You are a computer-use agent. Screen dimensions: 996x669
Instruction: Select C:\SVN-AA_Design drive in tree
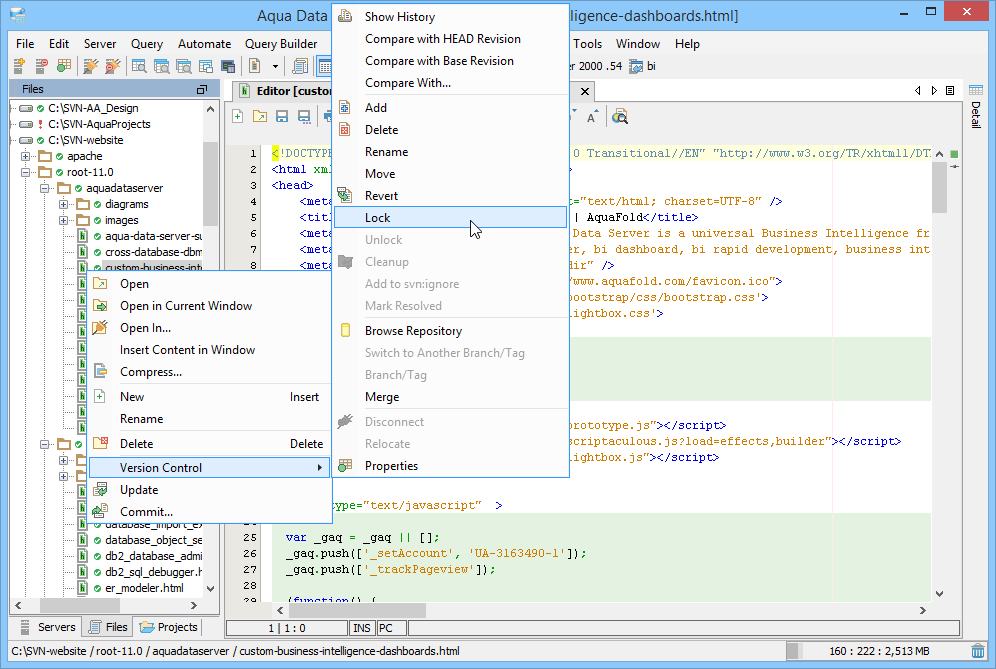tap(93, 108)
